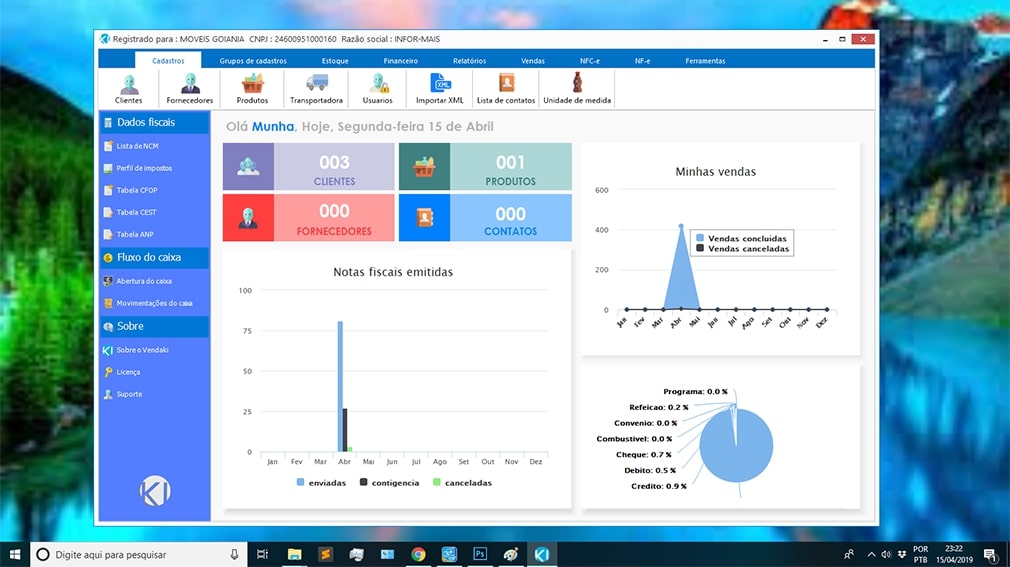Open Google Chrome from the taskbar
This screenshot has width=1010, height=567.
pyautogui.click(x=418, y=554)
